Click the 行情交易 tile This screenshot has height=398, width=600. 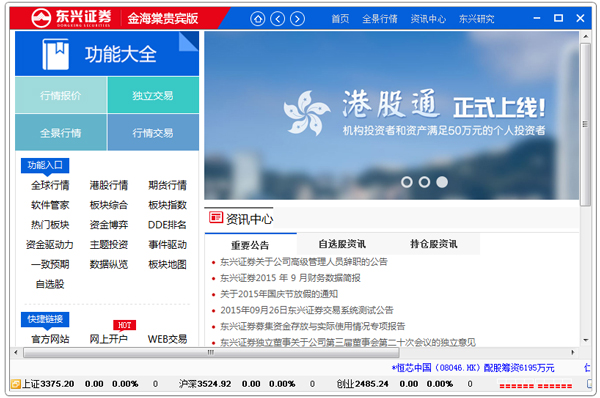click(x=153, y=132)
